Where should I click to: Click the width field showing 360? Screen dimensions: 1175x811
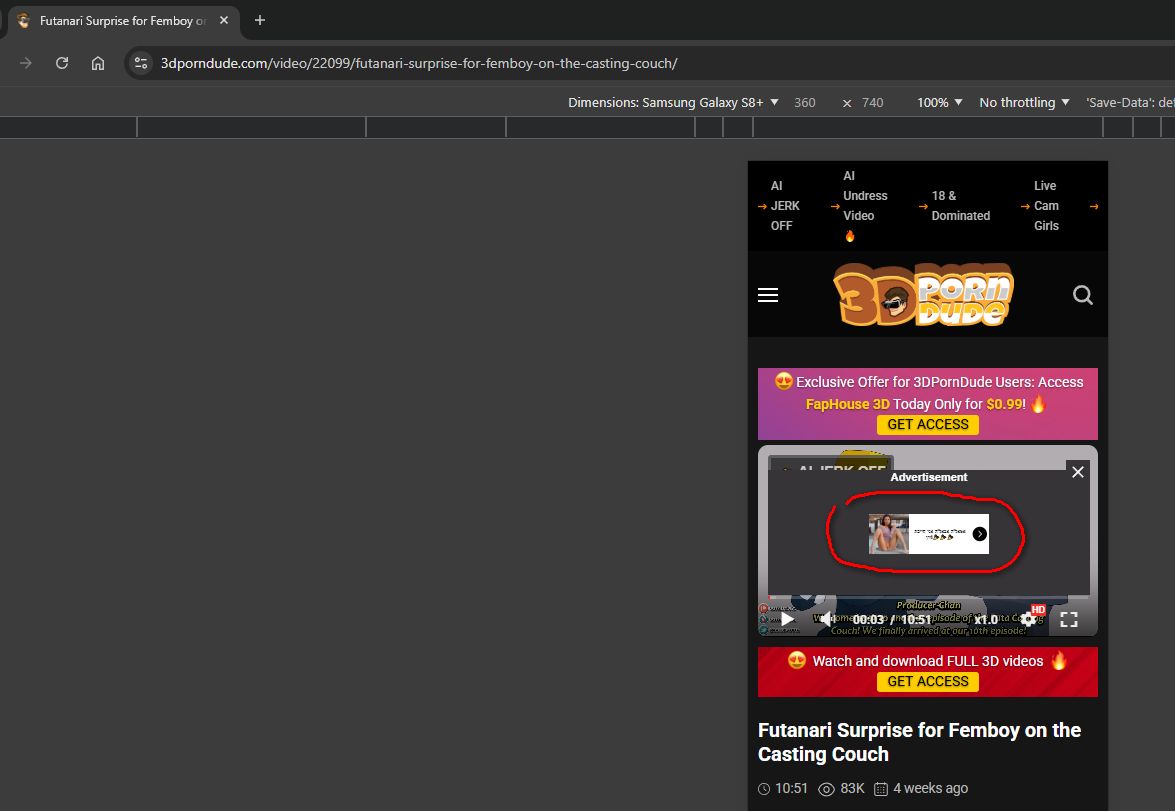[805, 103]
